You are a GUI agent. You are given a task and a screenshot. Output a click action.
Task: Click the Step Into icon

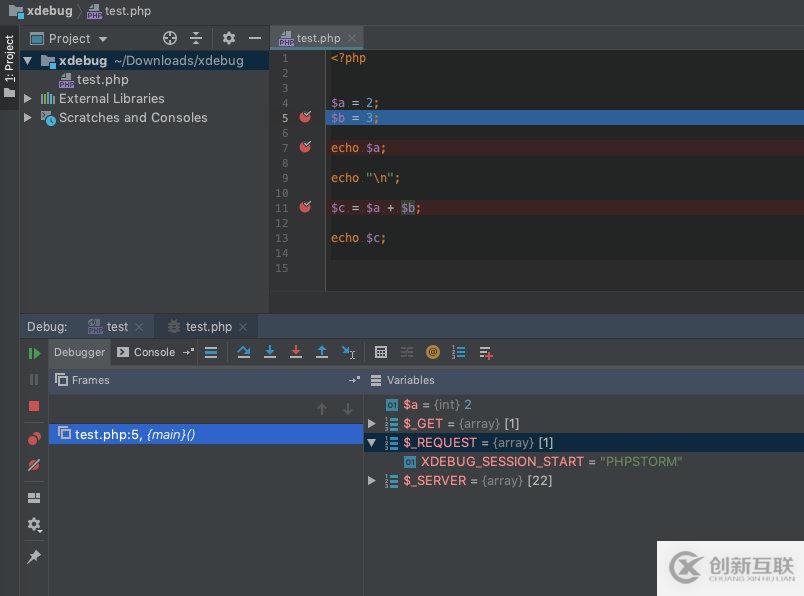point(270,352)
